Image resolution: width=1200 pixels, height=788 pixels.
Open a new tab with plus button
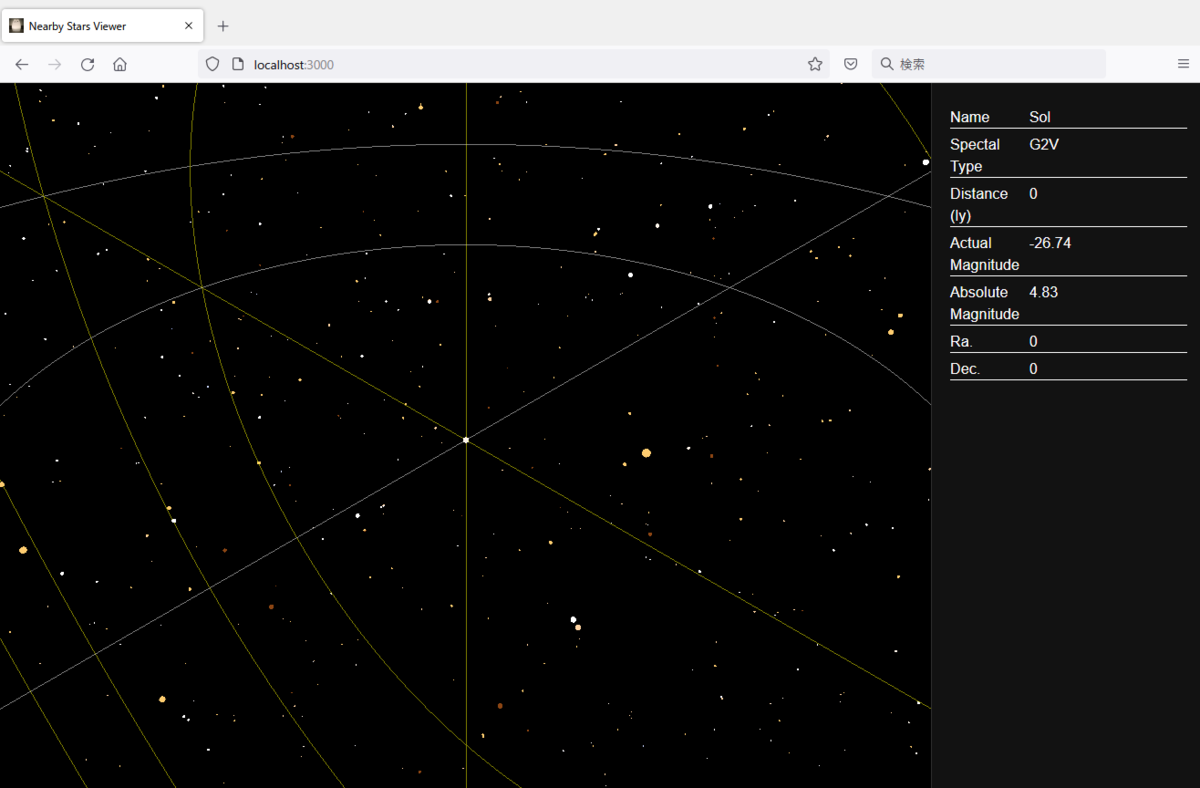click(223, 26)
